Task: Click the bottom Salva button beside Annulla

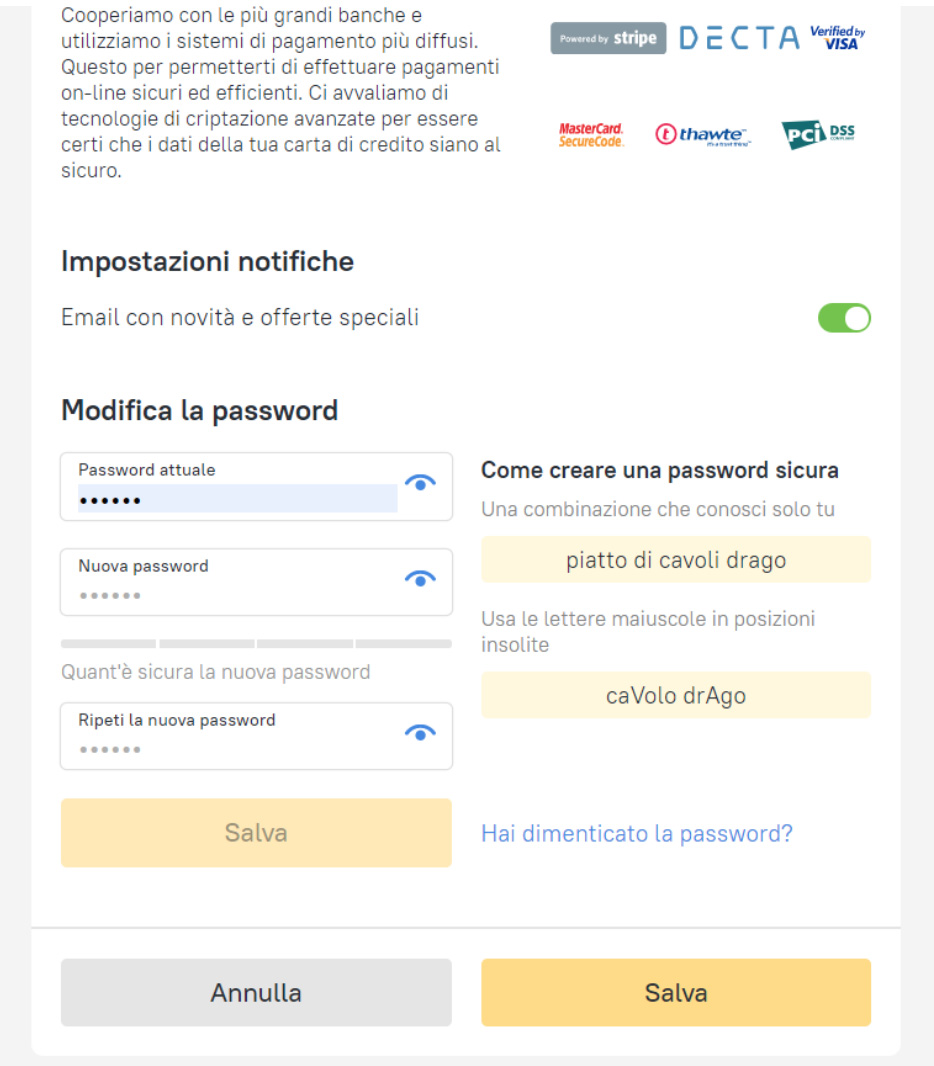Action: [x=676, y=992]
